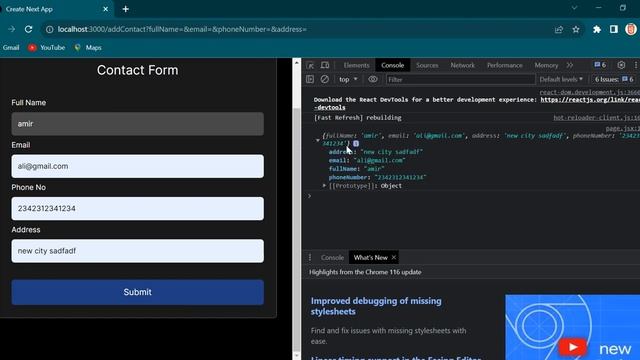
Task: Close the Create Next App tab
Action: tap(105, 9)
